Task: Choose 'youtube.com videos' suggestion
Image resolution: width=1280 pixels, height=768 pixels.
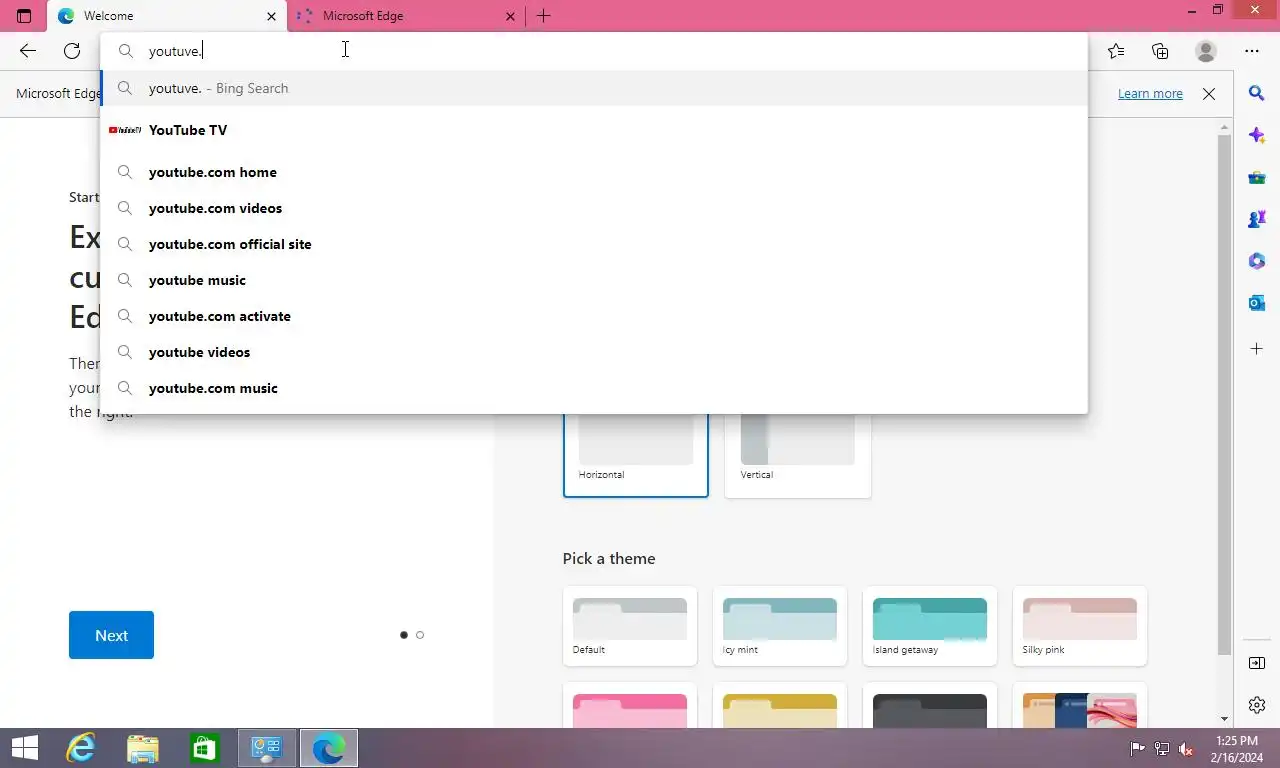Action: click(x=594, y=208)
